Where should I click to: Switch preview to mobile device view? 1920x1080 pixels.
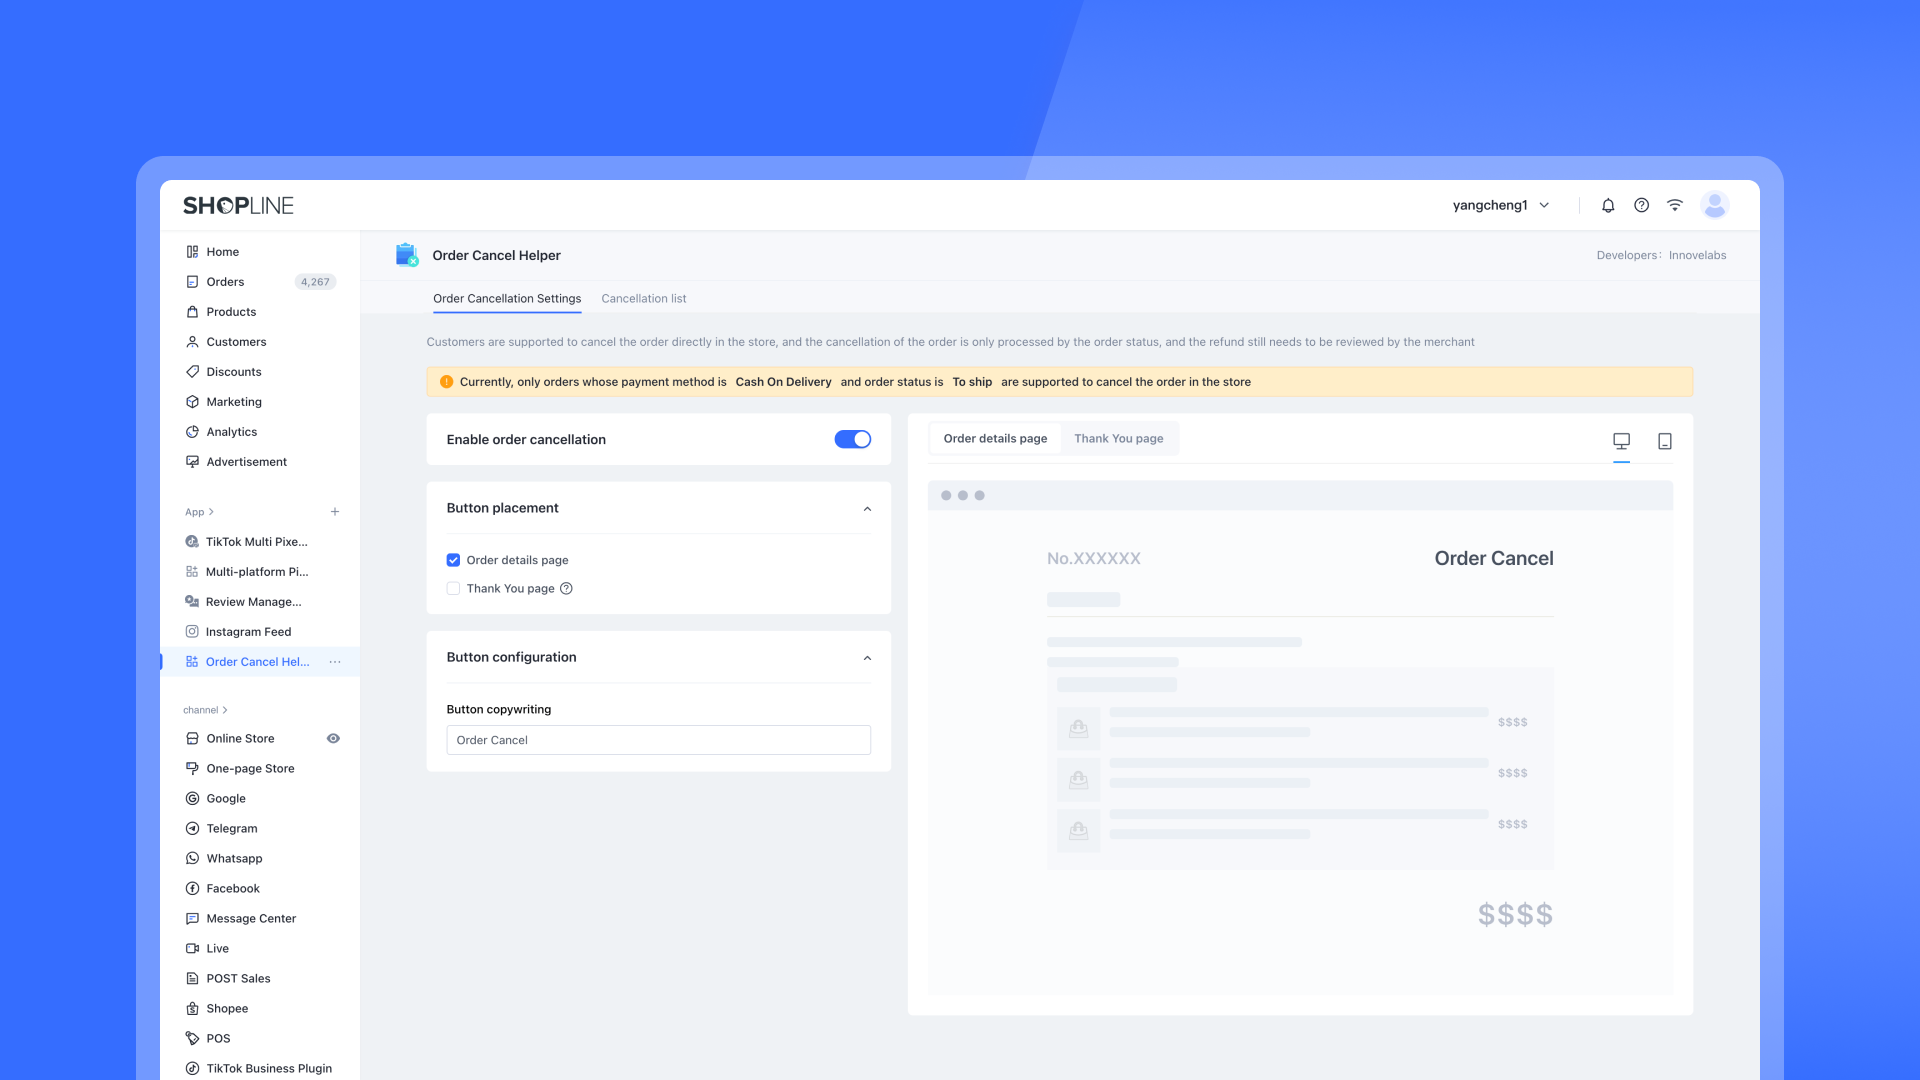pyautogui.click(x=1665, y=441)
